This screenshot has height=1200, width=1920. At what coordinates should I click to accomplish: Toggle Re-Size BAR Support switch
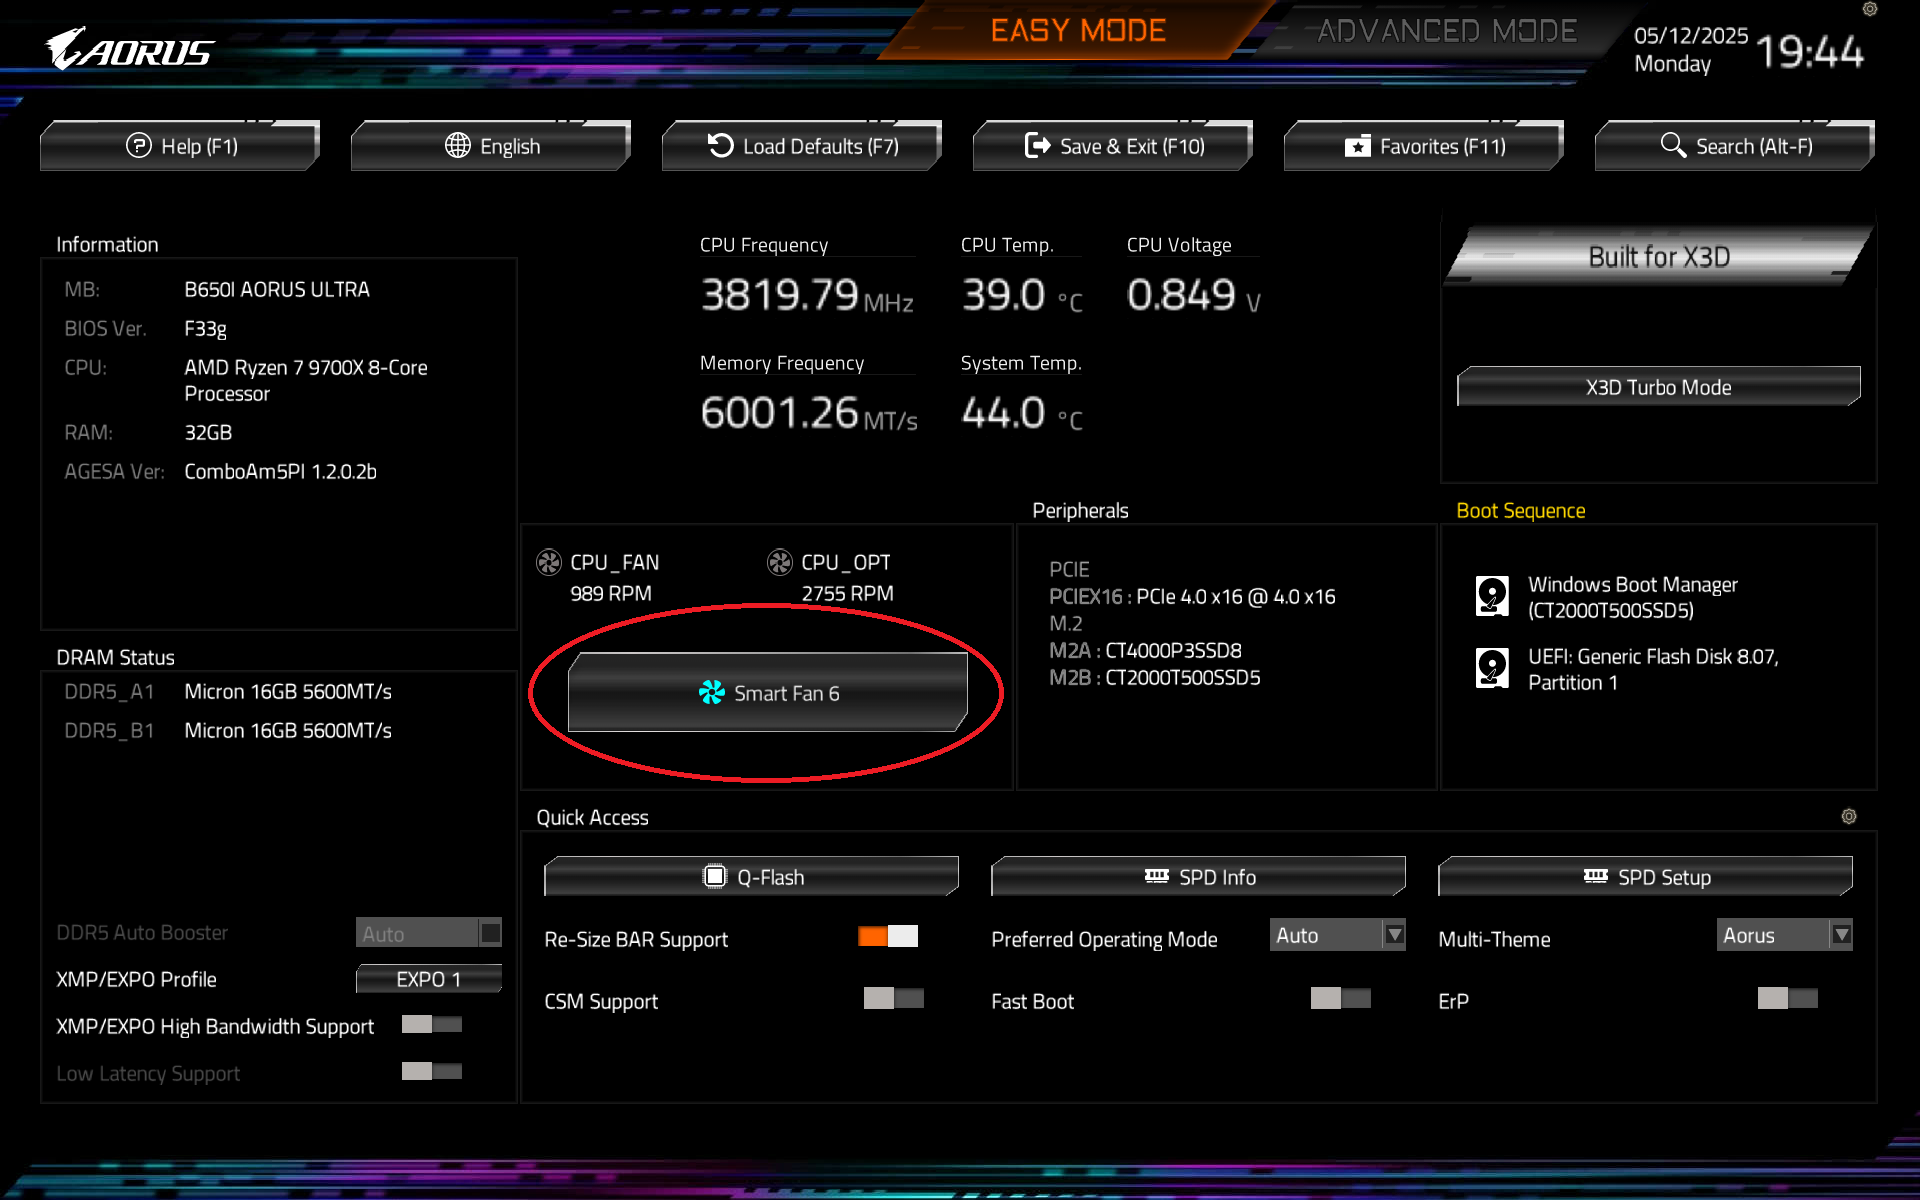(888, 937)
